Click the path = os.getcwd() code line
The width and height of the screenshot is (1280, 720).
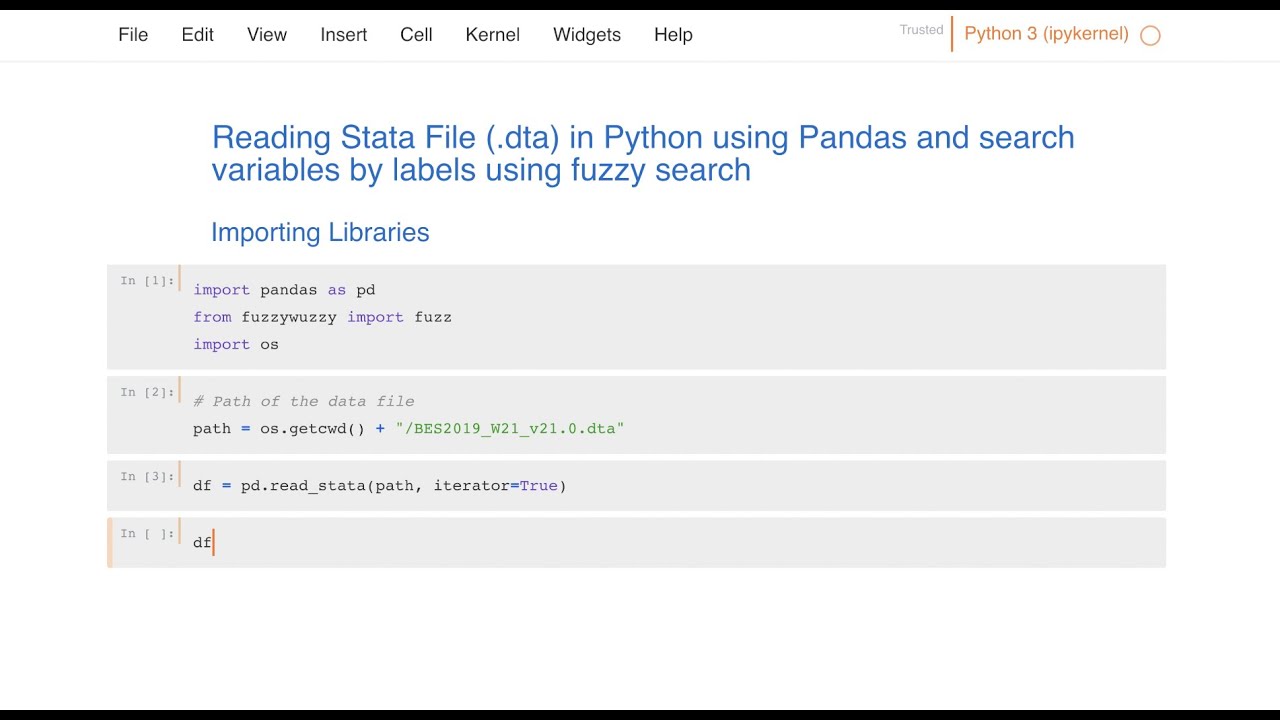408,428
